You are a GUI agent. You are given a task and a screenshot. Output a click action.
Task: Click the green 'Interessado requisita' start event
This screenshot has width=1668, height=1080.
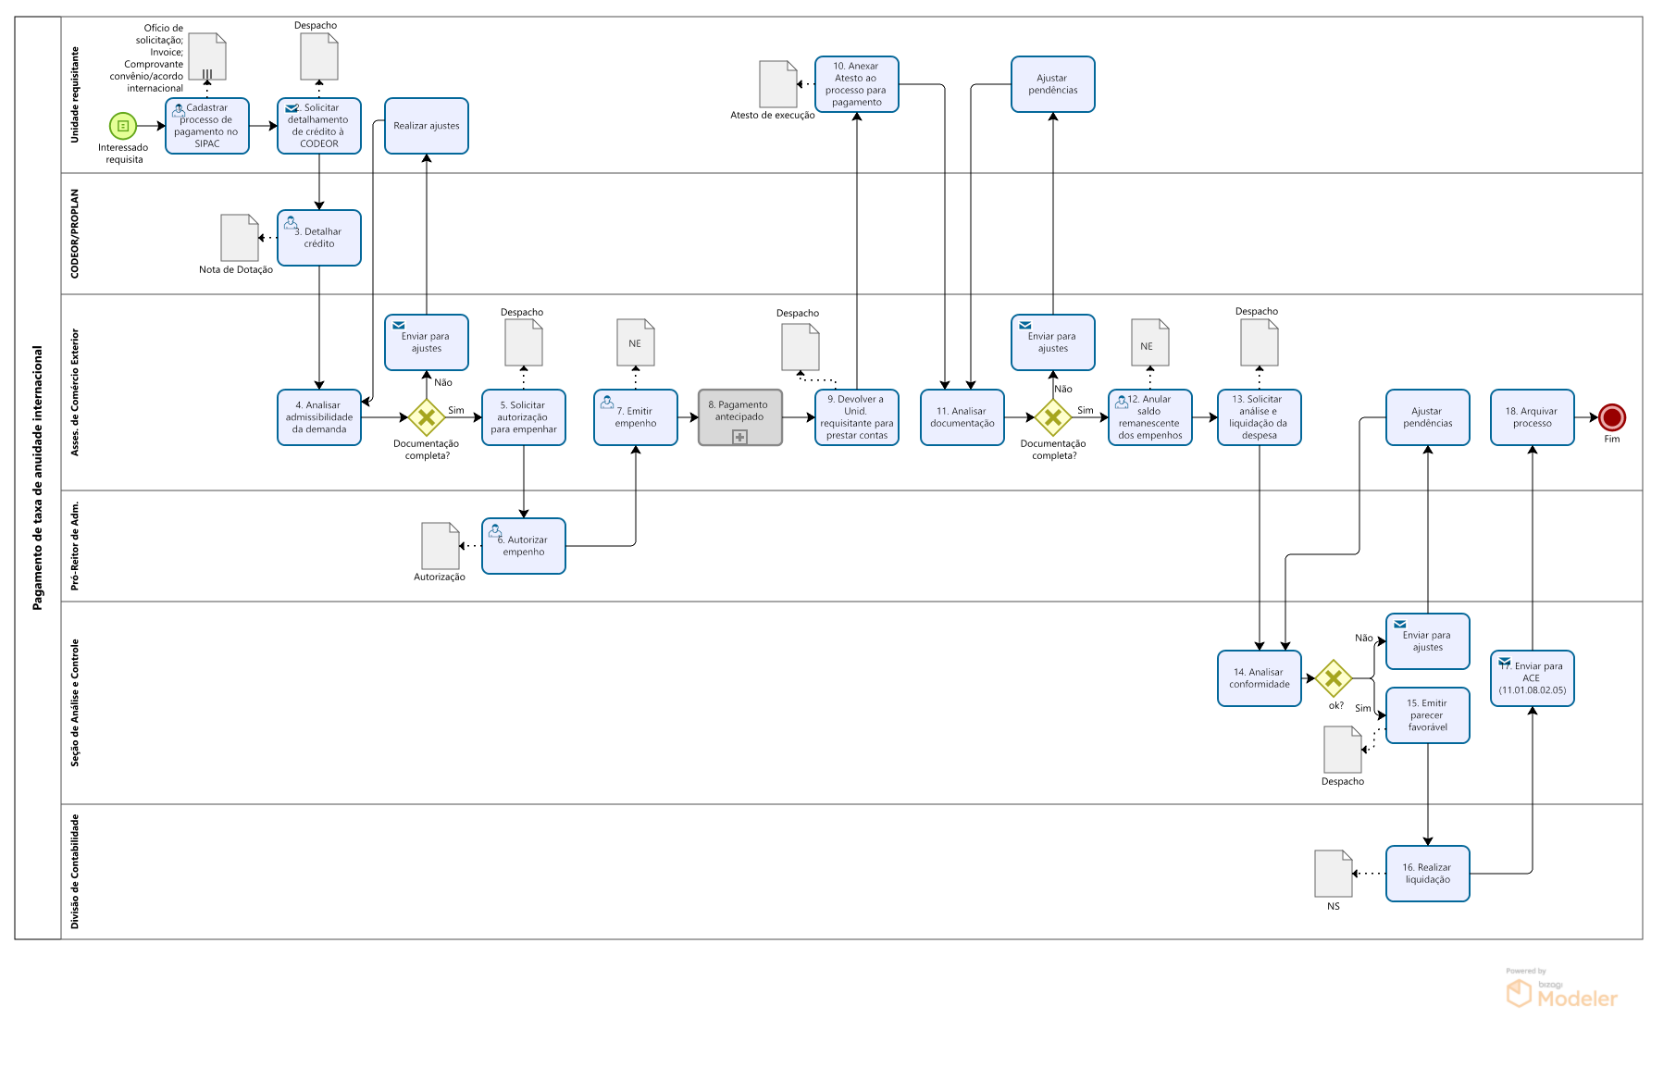click(123, 126)
